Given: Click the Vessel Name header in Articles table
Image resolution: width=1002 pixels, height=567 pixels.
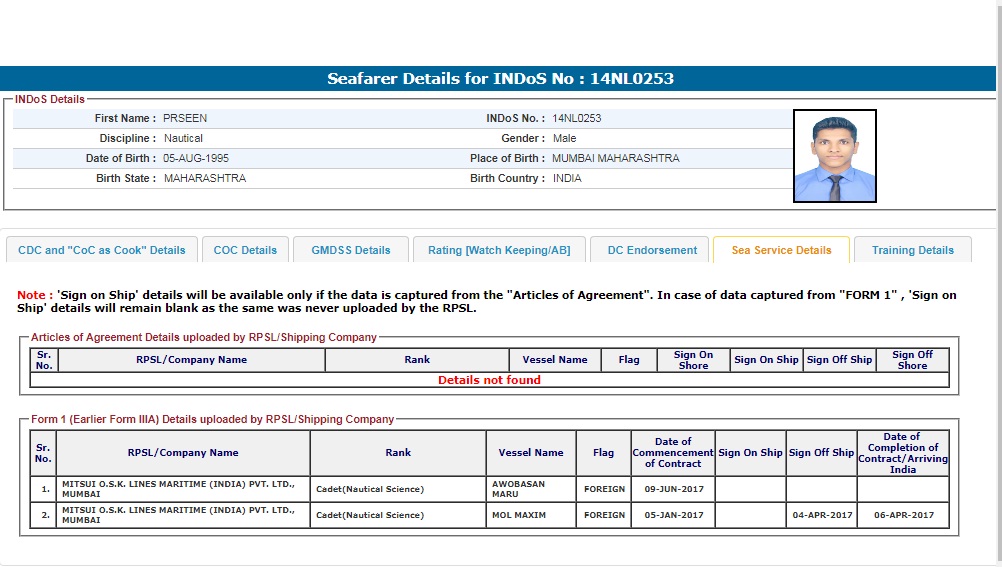Looking at the screenshot, I should click(555, 360).
